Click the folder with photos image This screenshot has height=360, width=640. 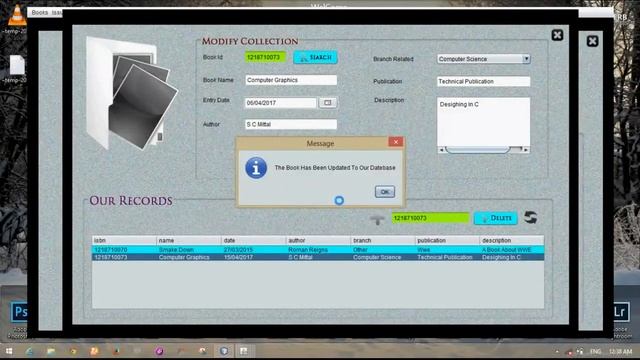tap(132, 93)
